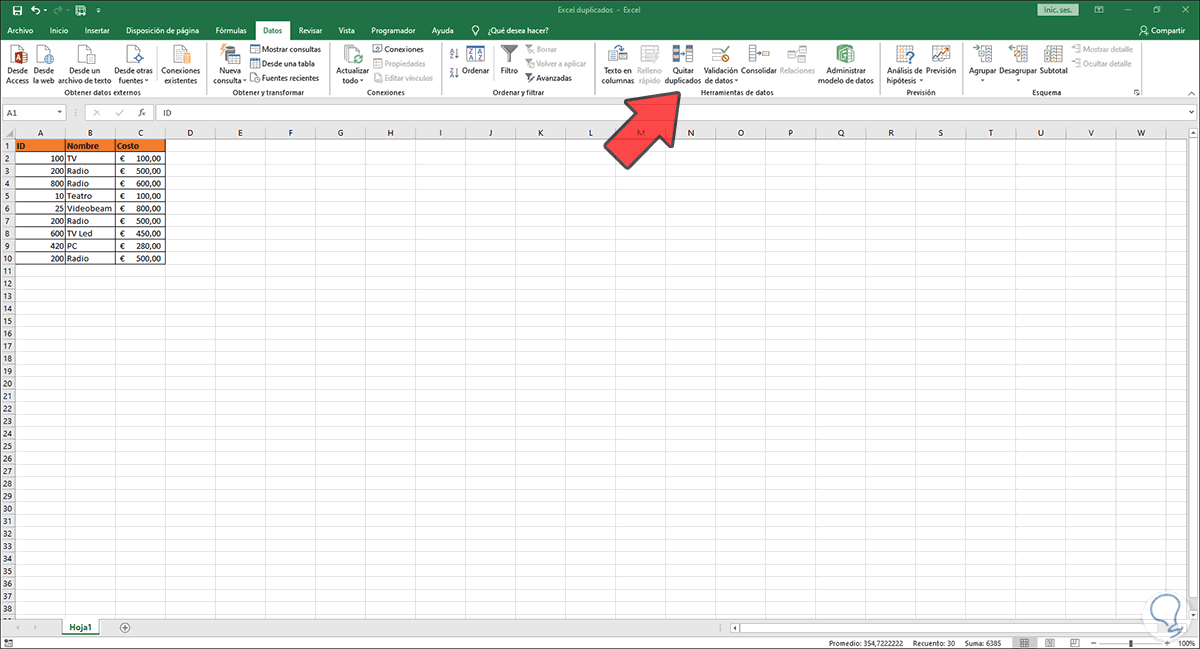Image resolution: width=1200 pixels, height=649 pixels.
Task: Select the Hoja1 sheet tab
Action: pyautogui.click(x=81, y=627)
